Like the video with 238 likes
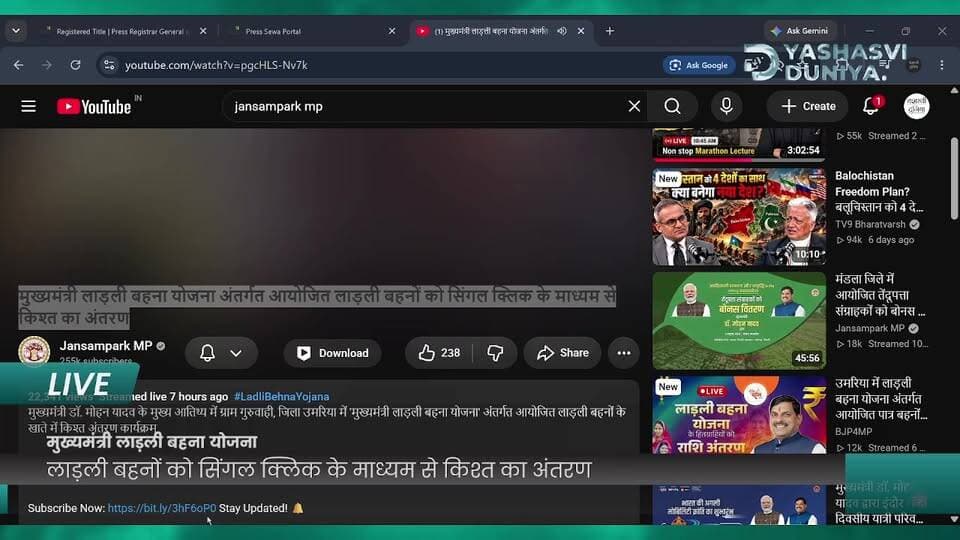 (x=439, y=353)
